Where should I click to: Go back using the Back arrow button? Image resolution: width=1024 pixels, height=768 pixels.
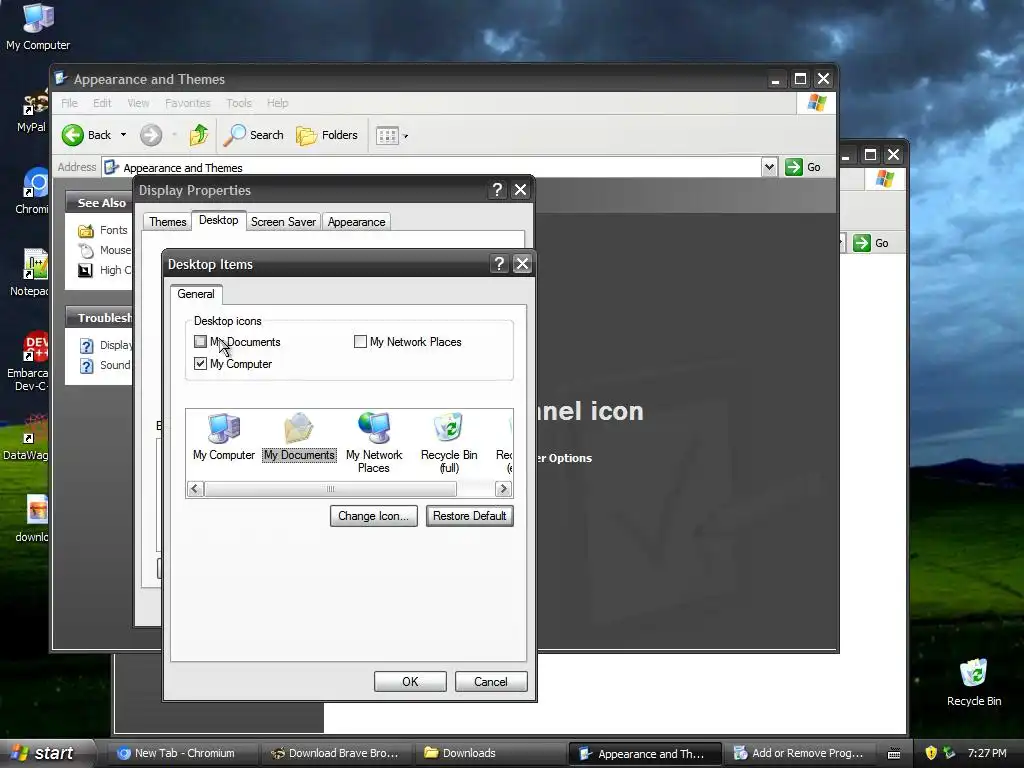point(86,135)
